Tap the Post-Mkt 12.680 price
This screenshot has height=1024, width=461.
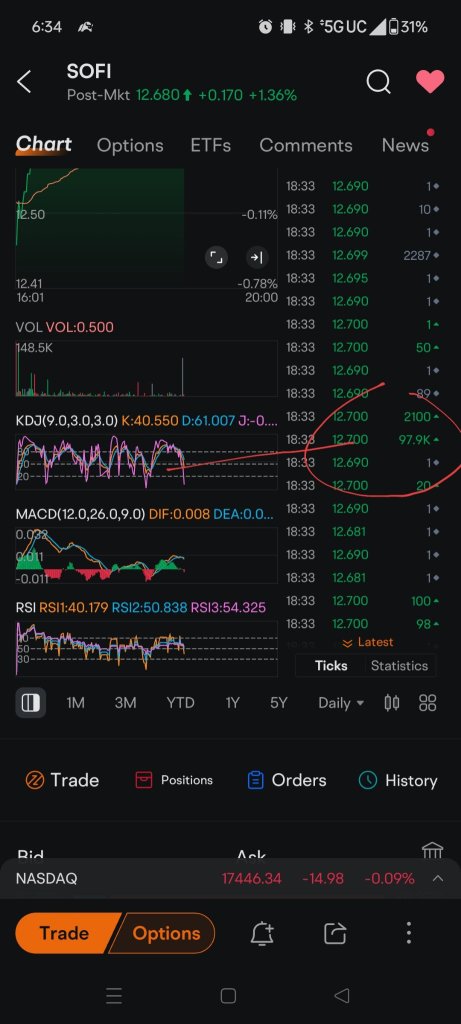tap(157, 95)
